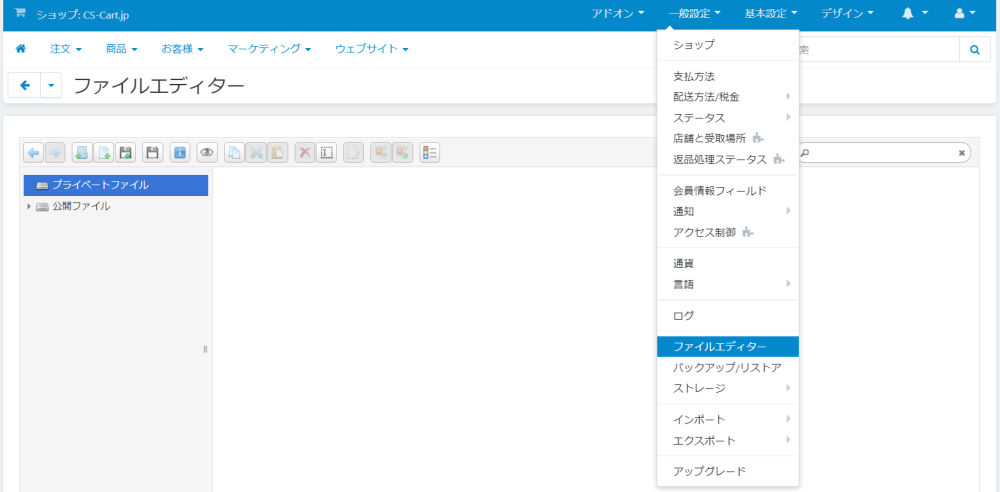Image resolution: width=1000 pixels, height=492 pixels.
Task: Click the search magnifier button
Action: pos(975,49)
